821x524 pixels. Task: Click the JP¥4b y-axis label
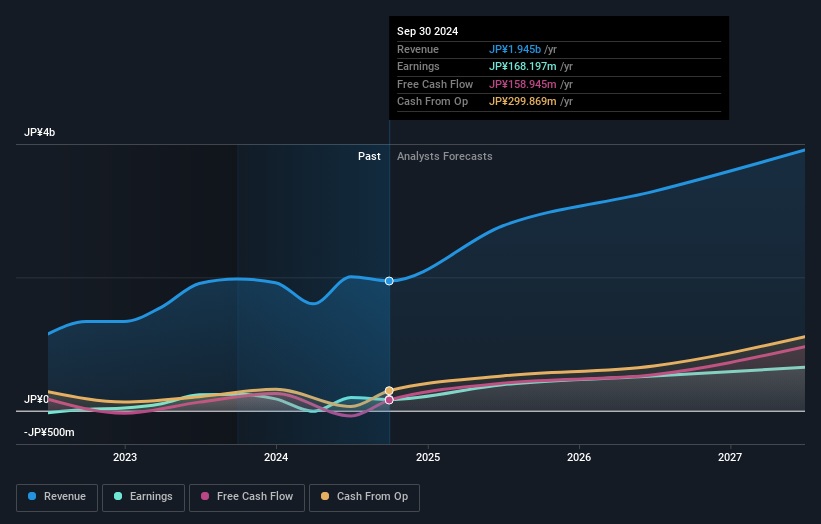[x=39, y=132]
